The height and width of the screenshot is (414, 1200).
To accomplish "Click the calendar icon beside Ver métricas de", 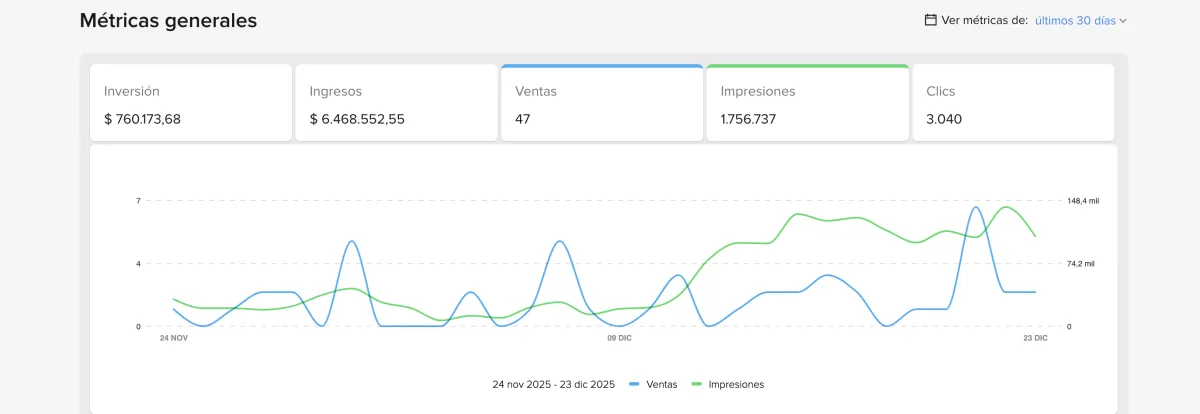I will (930, 20).
